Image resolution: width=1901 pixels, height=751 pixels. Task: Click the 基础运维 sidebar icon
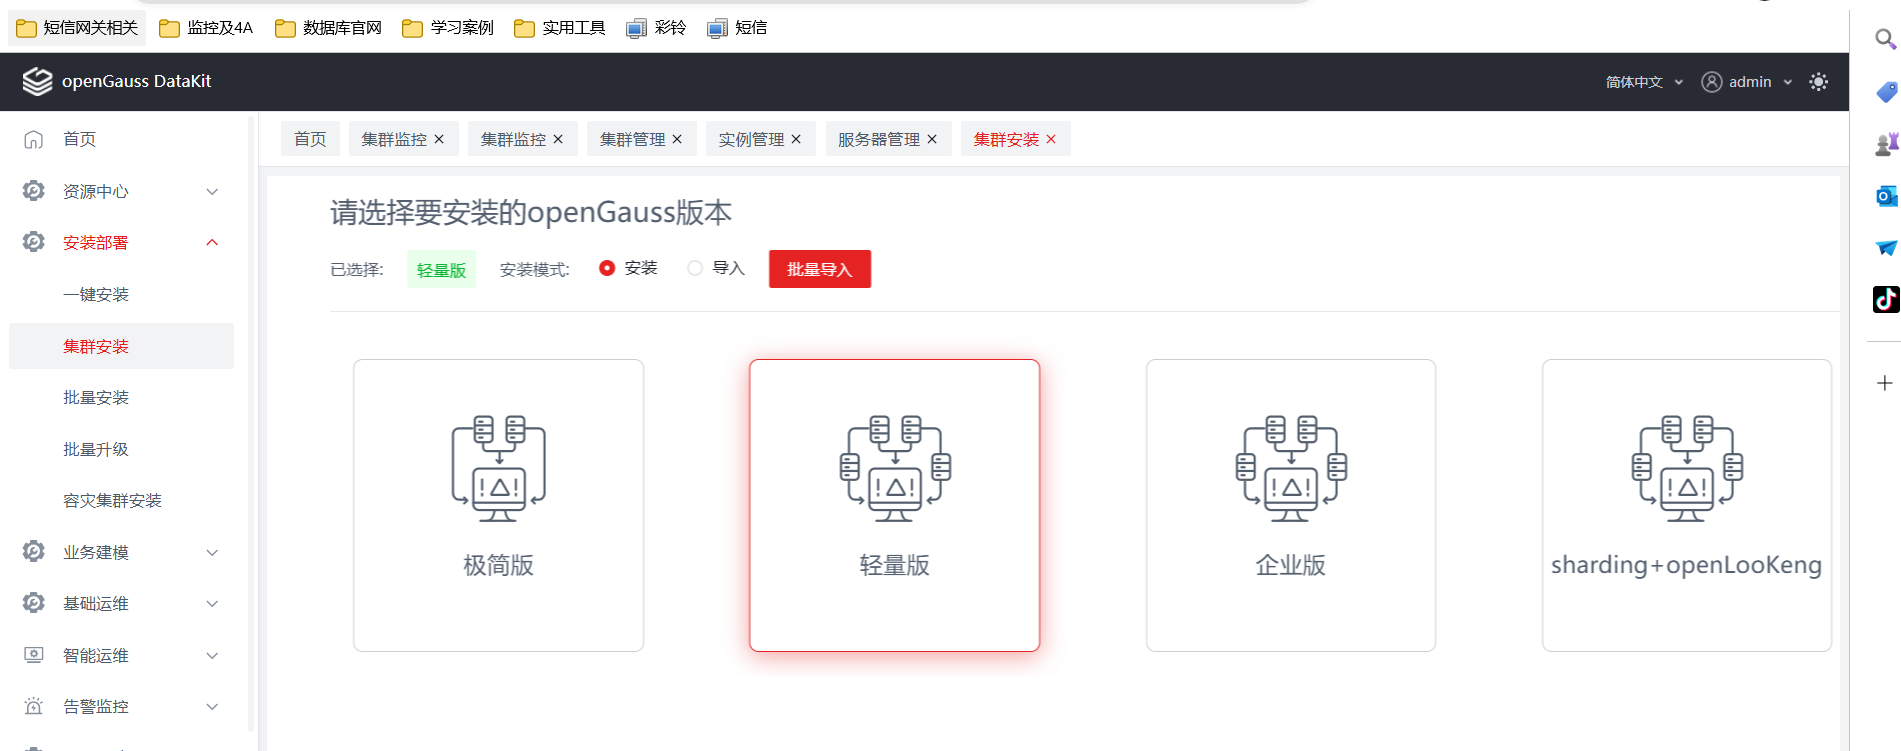click(33, 603)
